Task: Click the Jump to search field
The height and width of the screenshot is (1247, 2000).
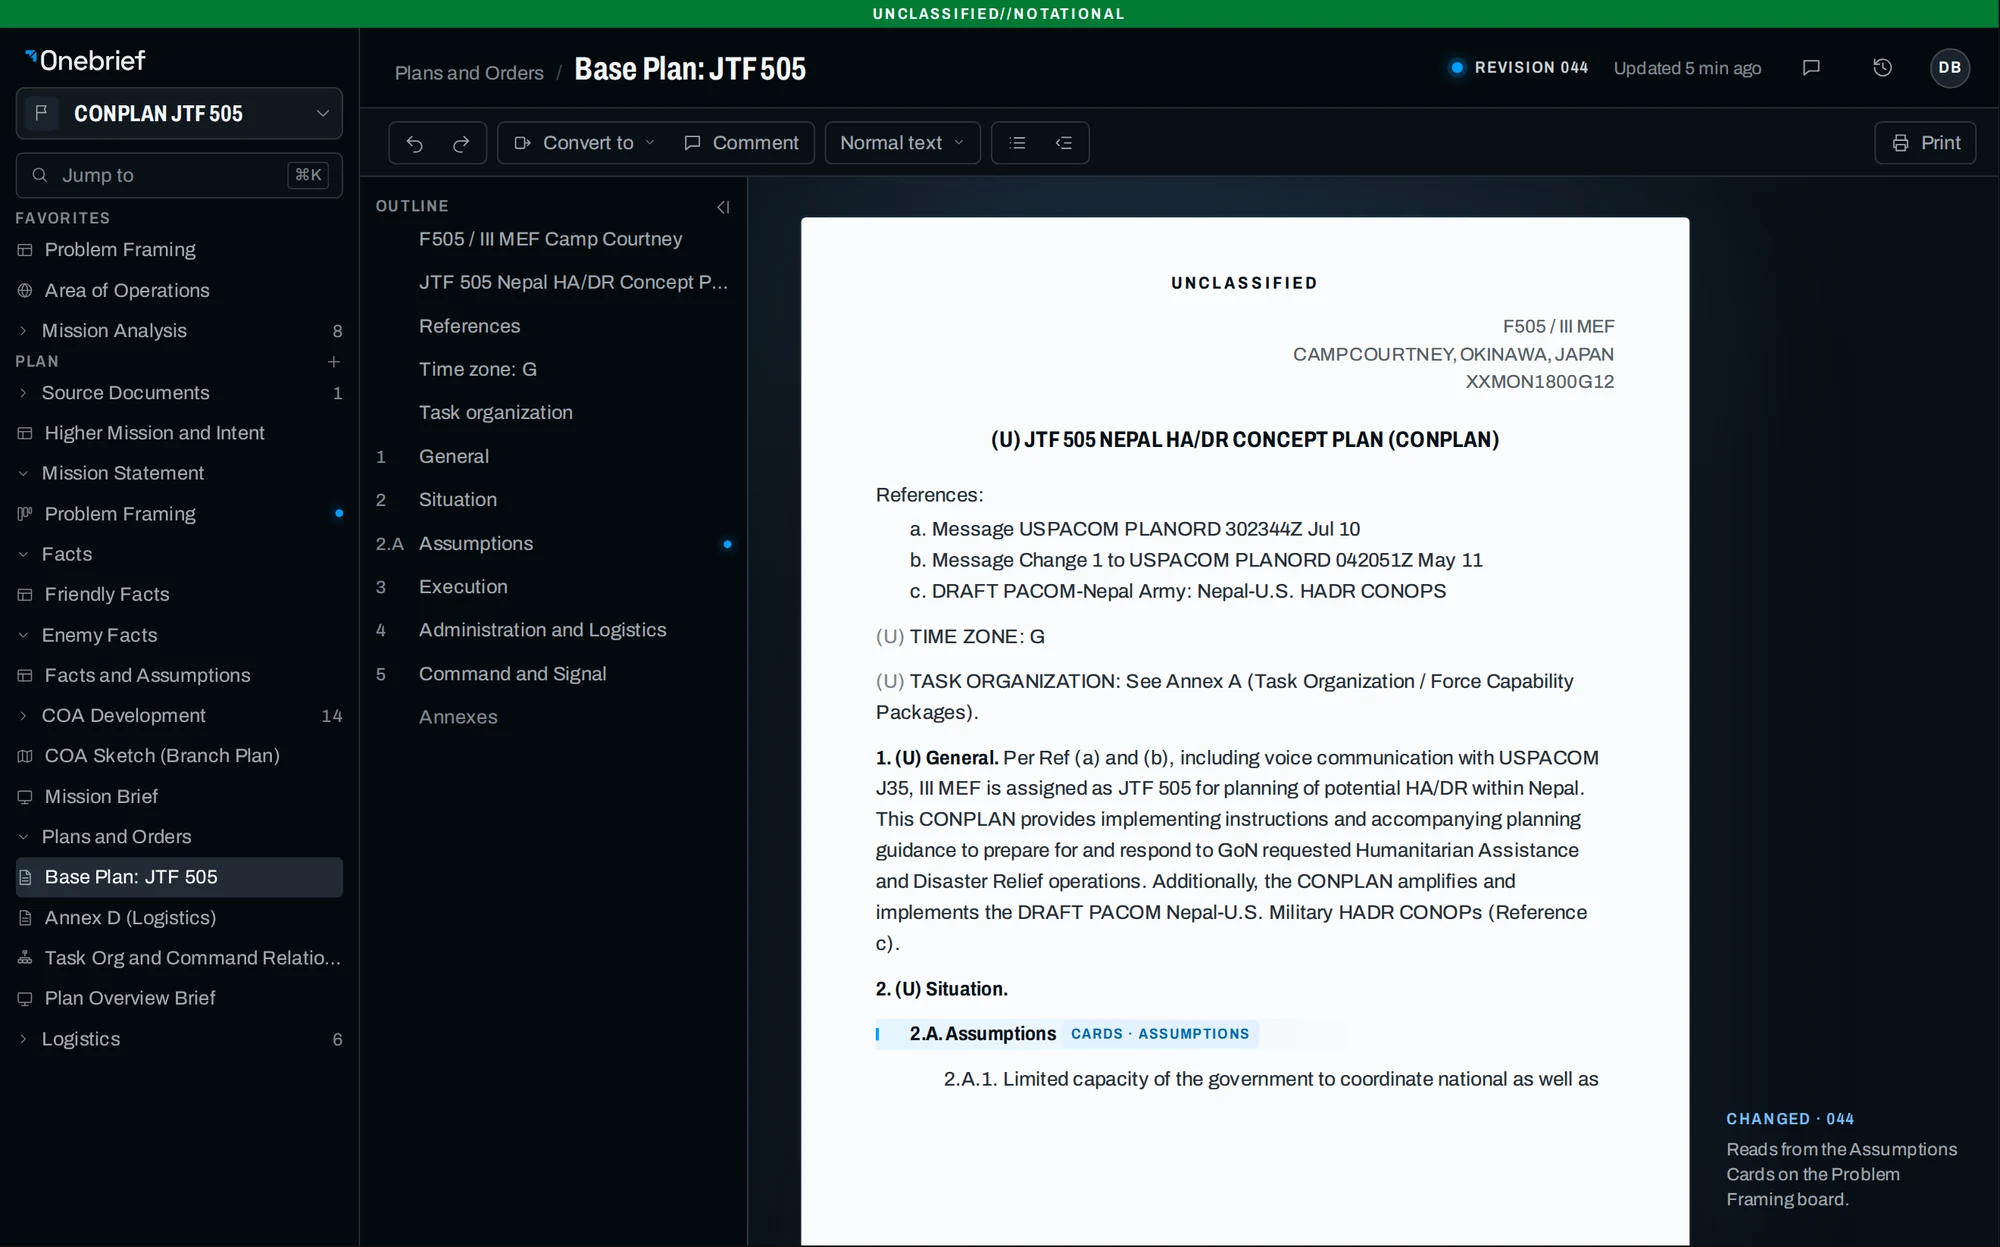Action: pos(179,175)
